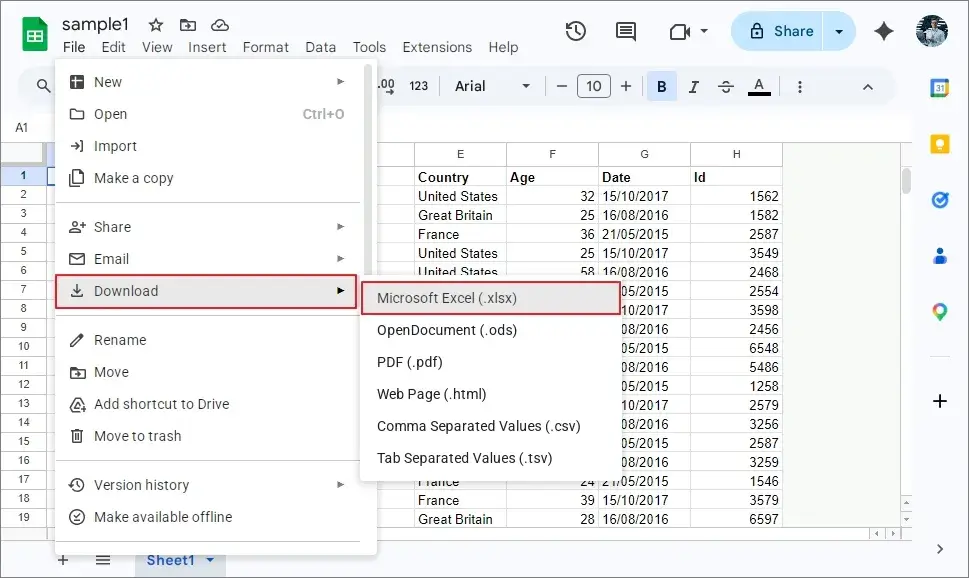
Task: Choose Rename in File menu
Action: click(206, 340)
